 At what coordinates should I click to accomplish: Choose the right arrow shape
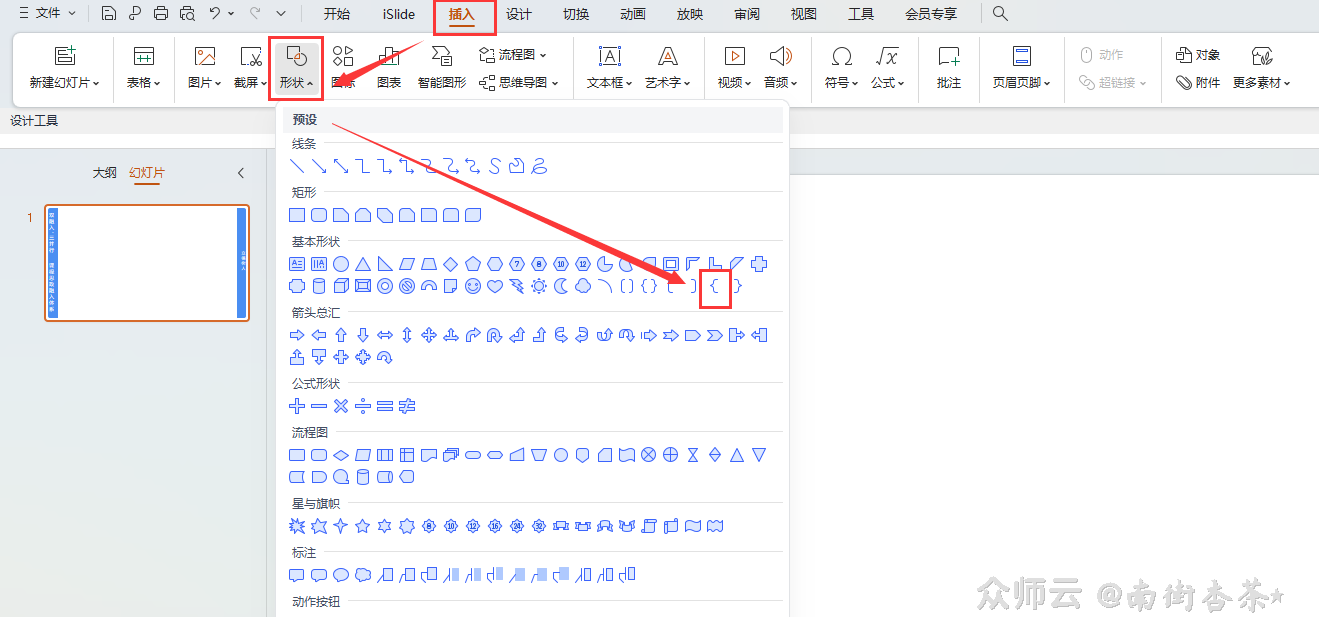(297, 335)
